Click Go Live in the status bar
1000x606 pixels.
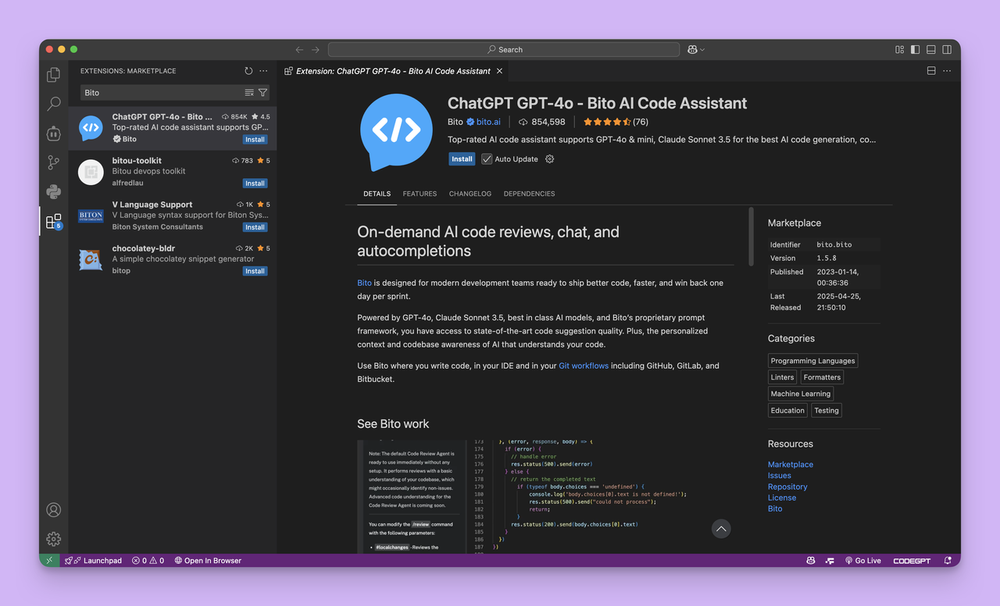(863, 560)
